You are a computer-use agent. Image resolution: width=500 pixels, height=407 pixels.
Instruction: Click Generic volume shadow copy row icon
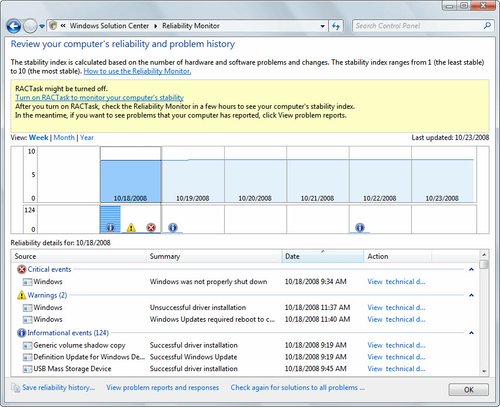coord(27,345)
